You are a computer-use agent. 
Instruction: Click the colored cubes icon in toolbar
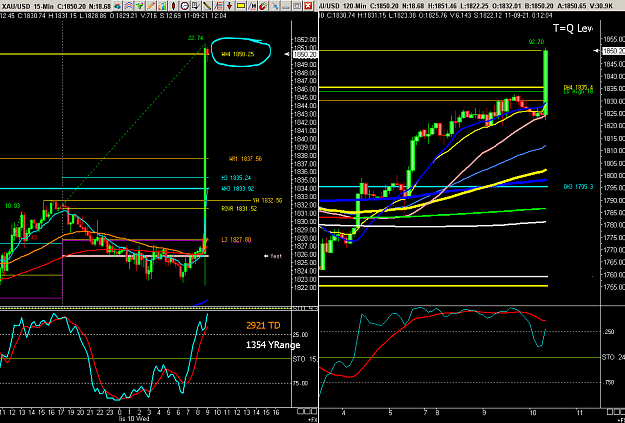pyautogui.click(x=117, y=6)
